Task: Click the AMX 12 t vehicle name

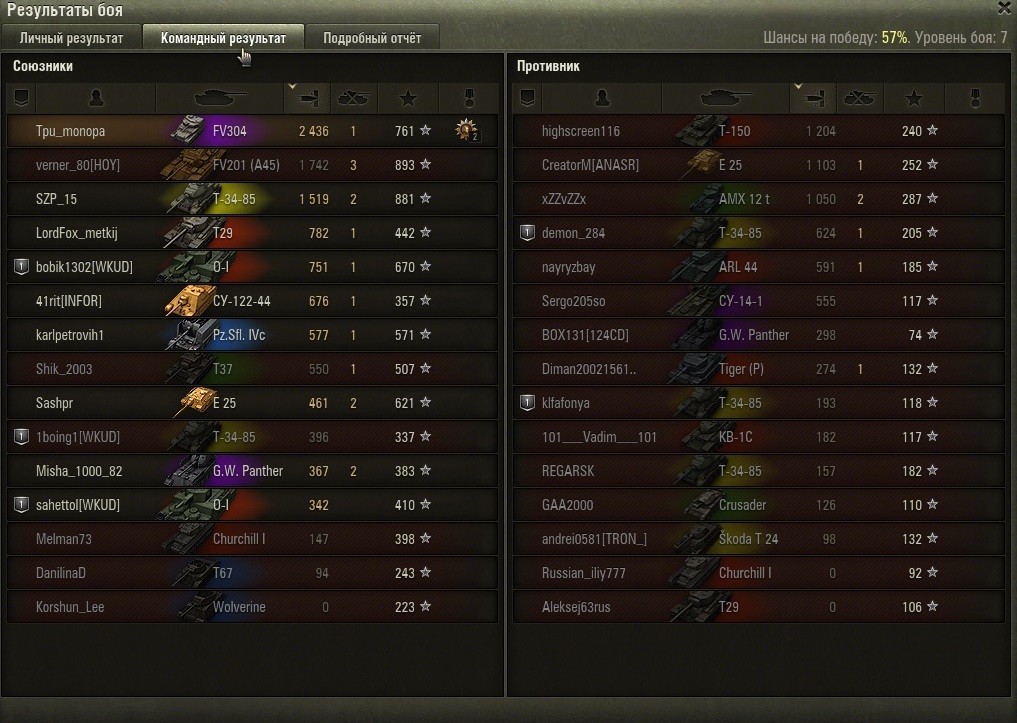Action: coord(744,199)
